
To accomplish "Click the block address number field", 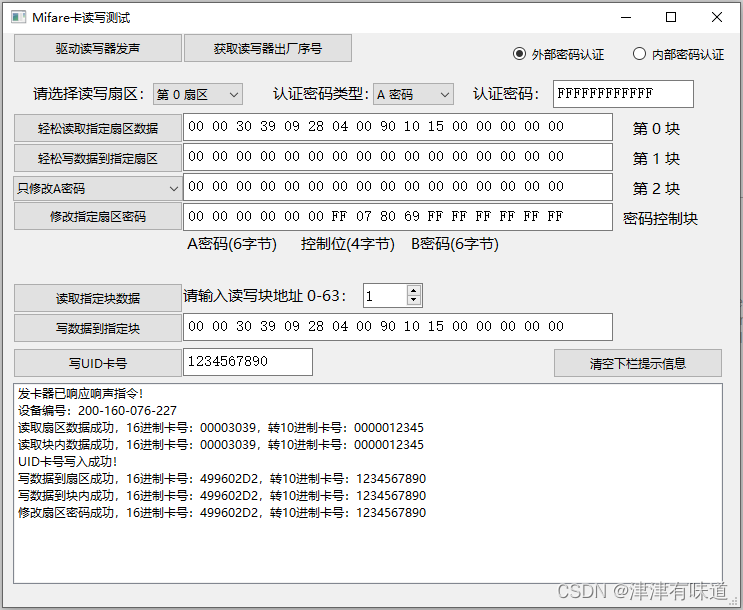I will point(385,296).
